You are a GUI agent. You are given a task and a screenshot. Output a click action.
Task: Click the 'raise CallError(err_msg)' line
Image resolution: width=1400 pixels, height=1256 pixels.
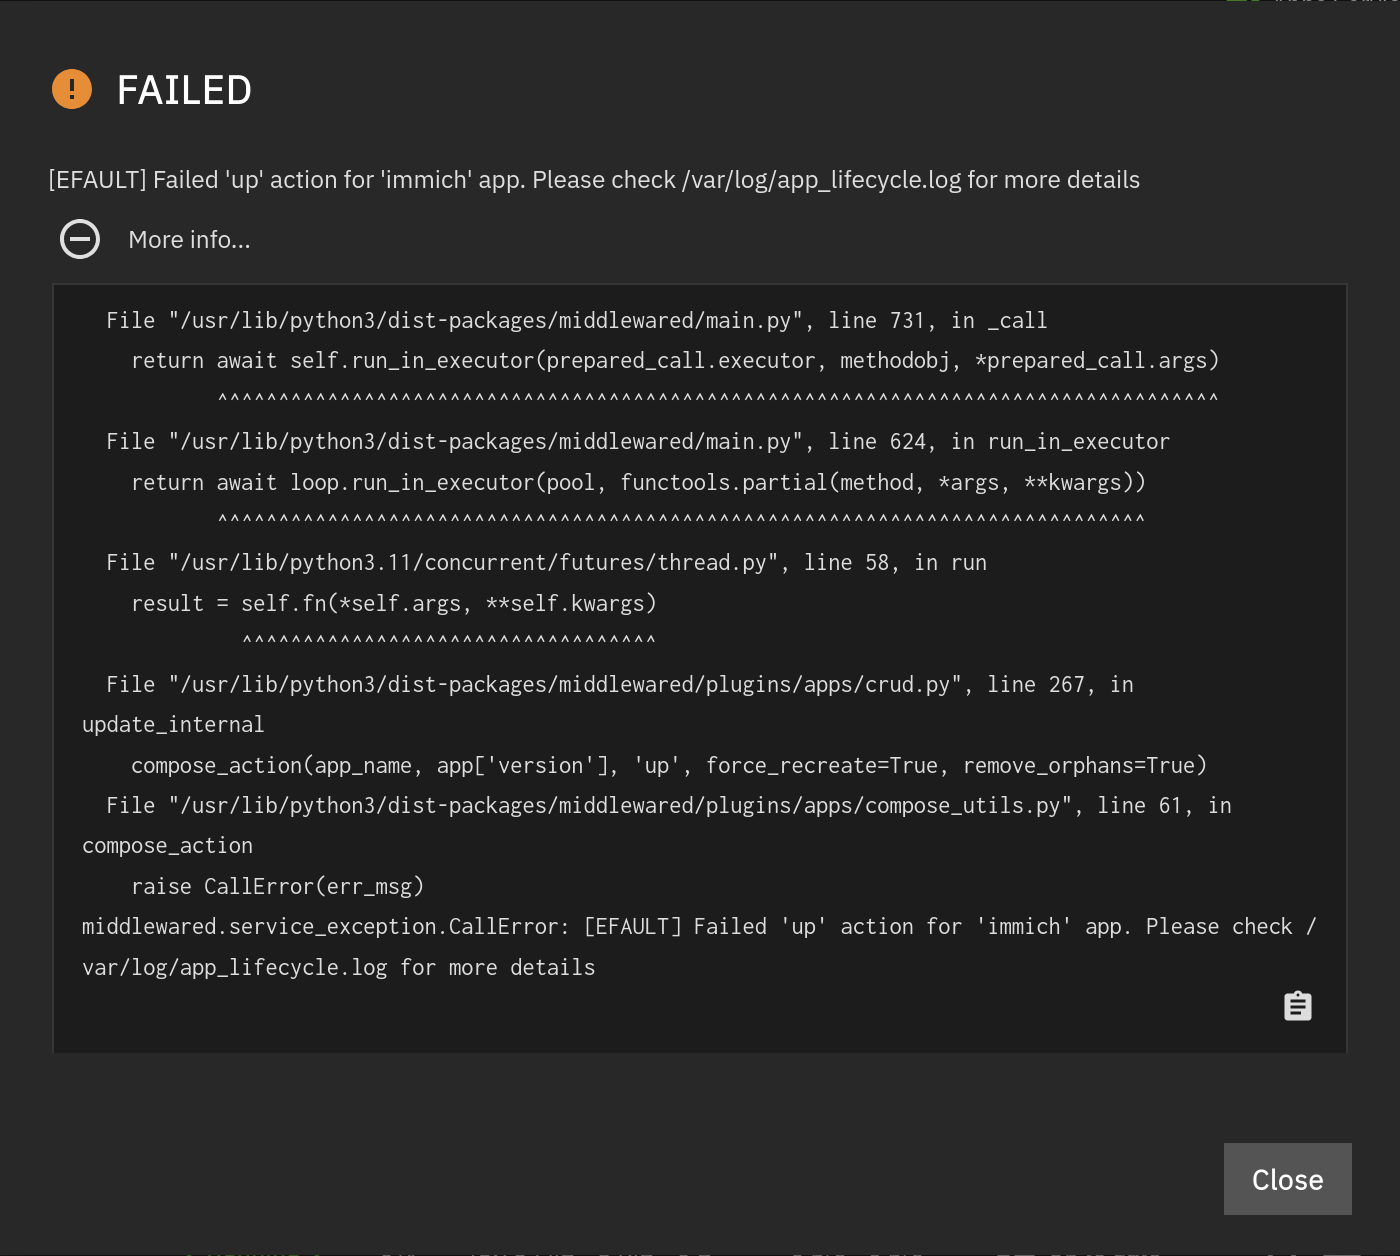coord(277,887)
